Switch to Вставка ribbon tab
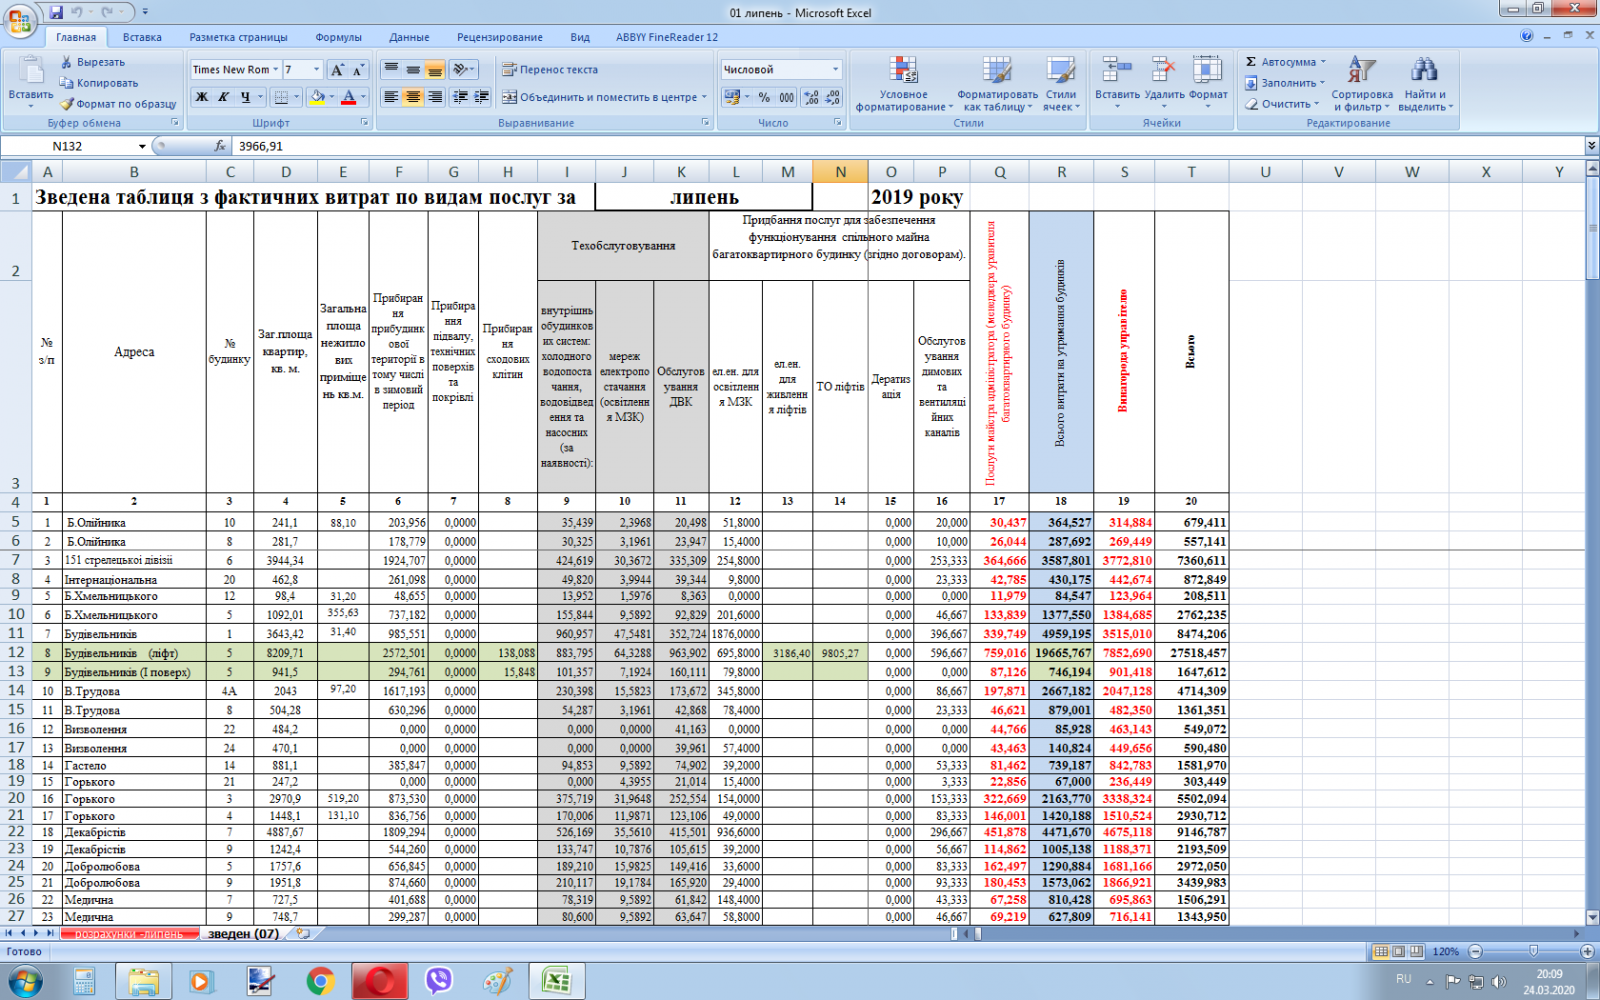The image size is (1600, 1000). click(x=142, y=37)
